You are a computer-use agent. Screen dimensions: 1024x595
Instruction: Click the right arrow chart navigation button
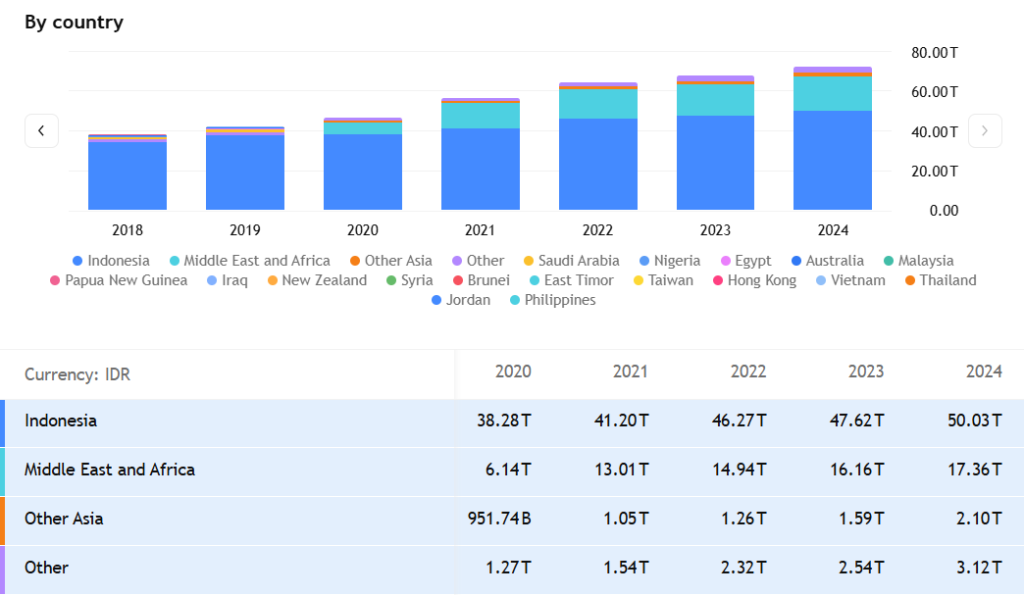(x=985, y=131)
